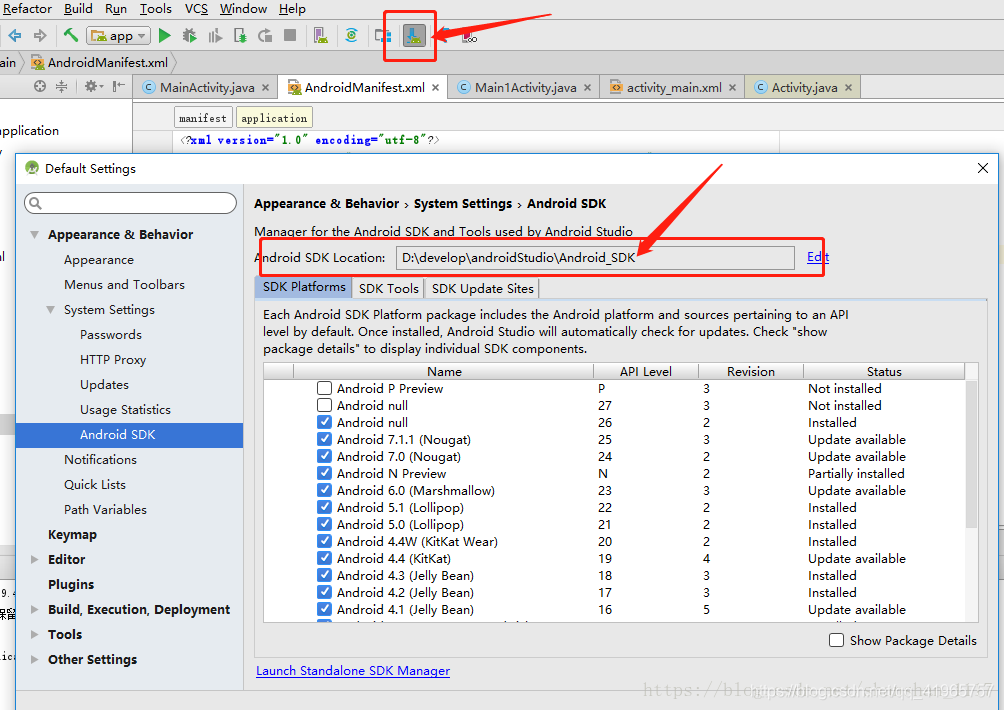Click the green hammer Make Project icon
Viewport: 1004px width, 710px height.
click(70, 35)
